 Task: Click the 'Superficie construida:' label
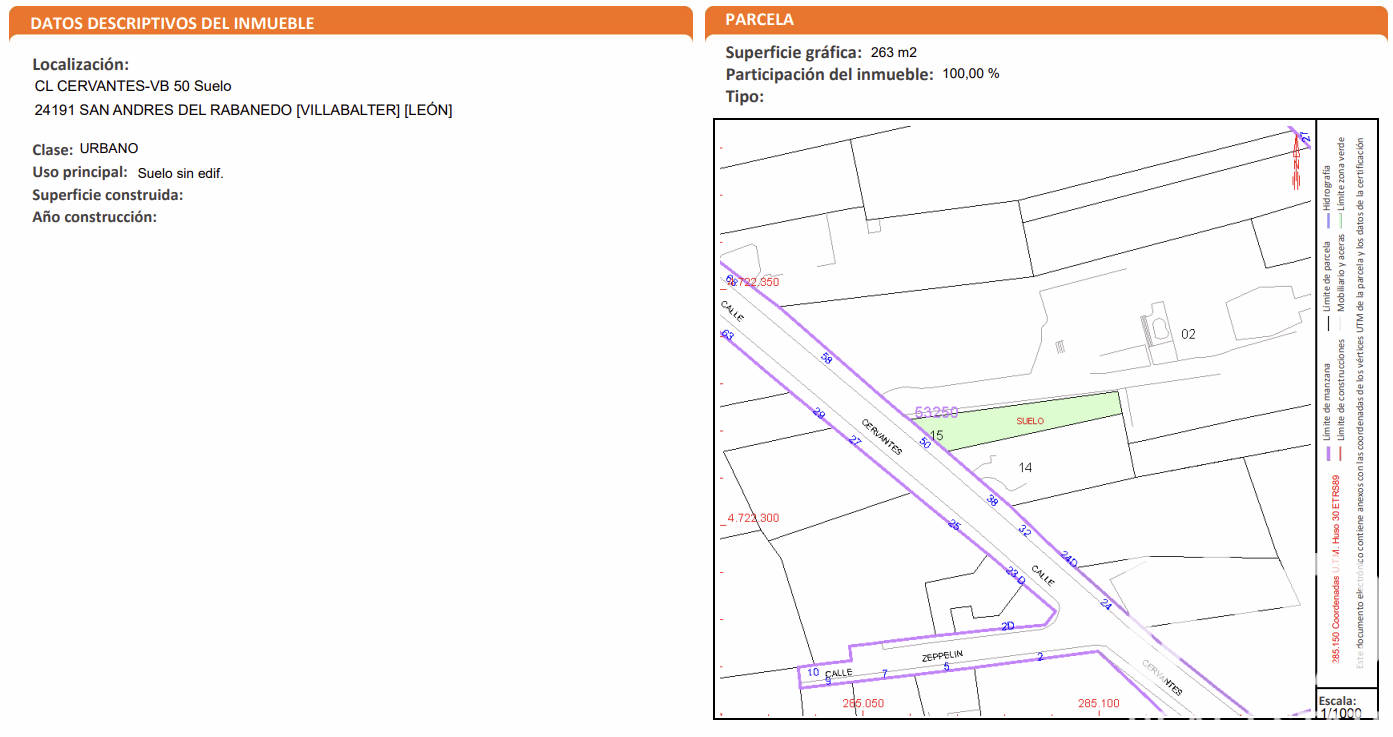point(108,195)
